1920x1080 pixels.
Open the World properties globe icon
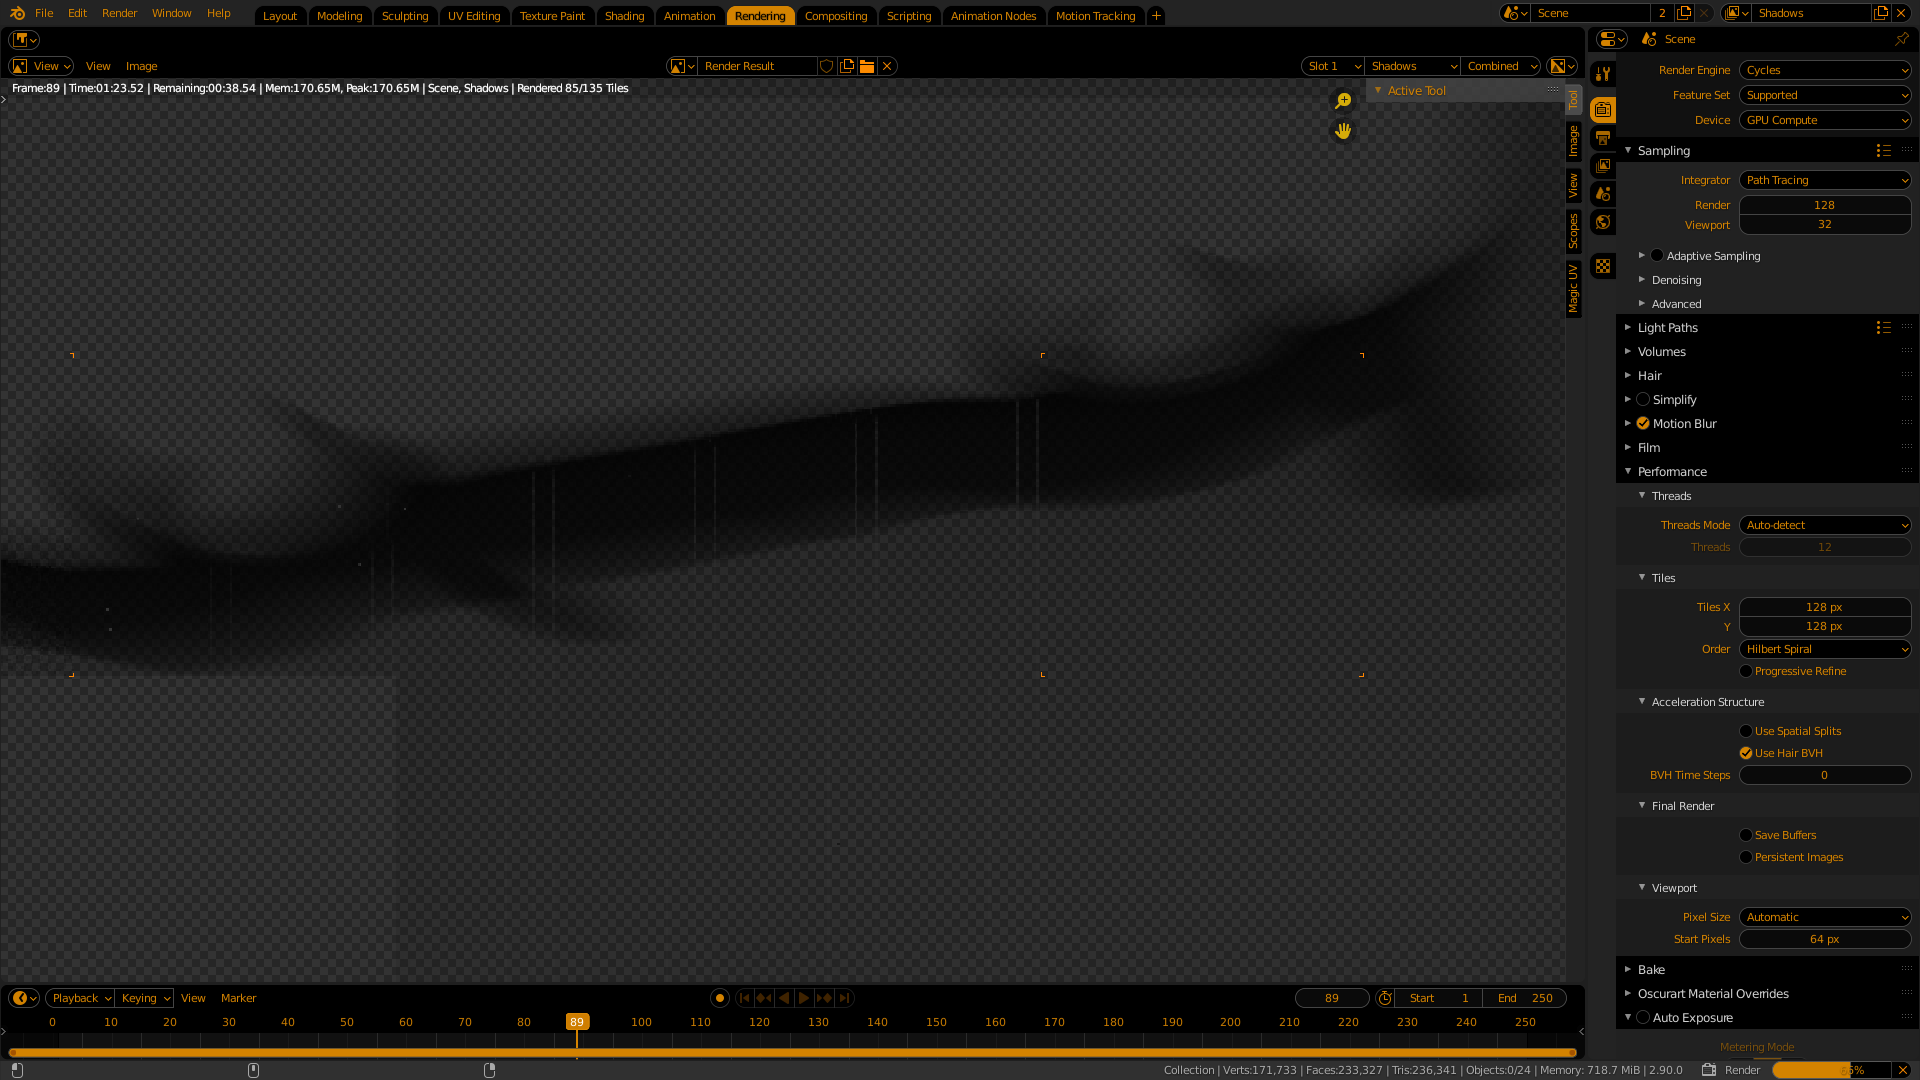[1603, 222]
